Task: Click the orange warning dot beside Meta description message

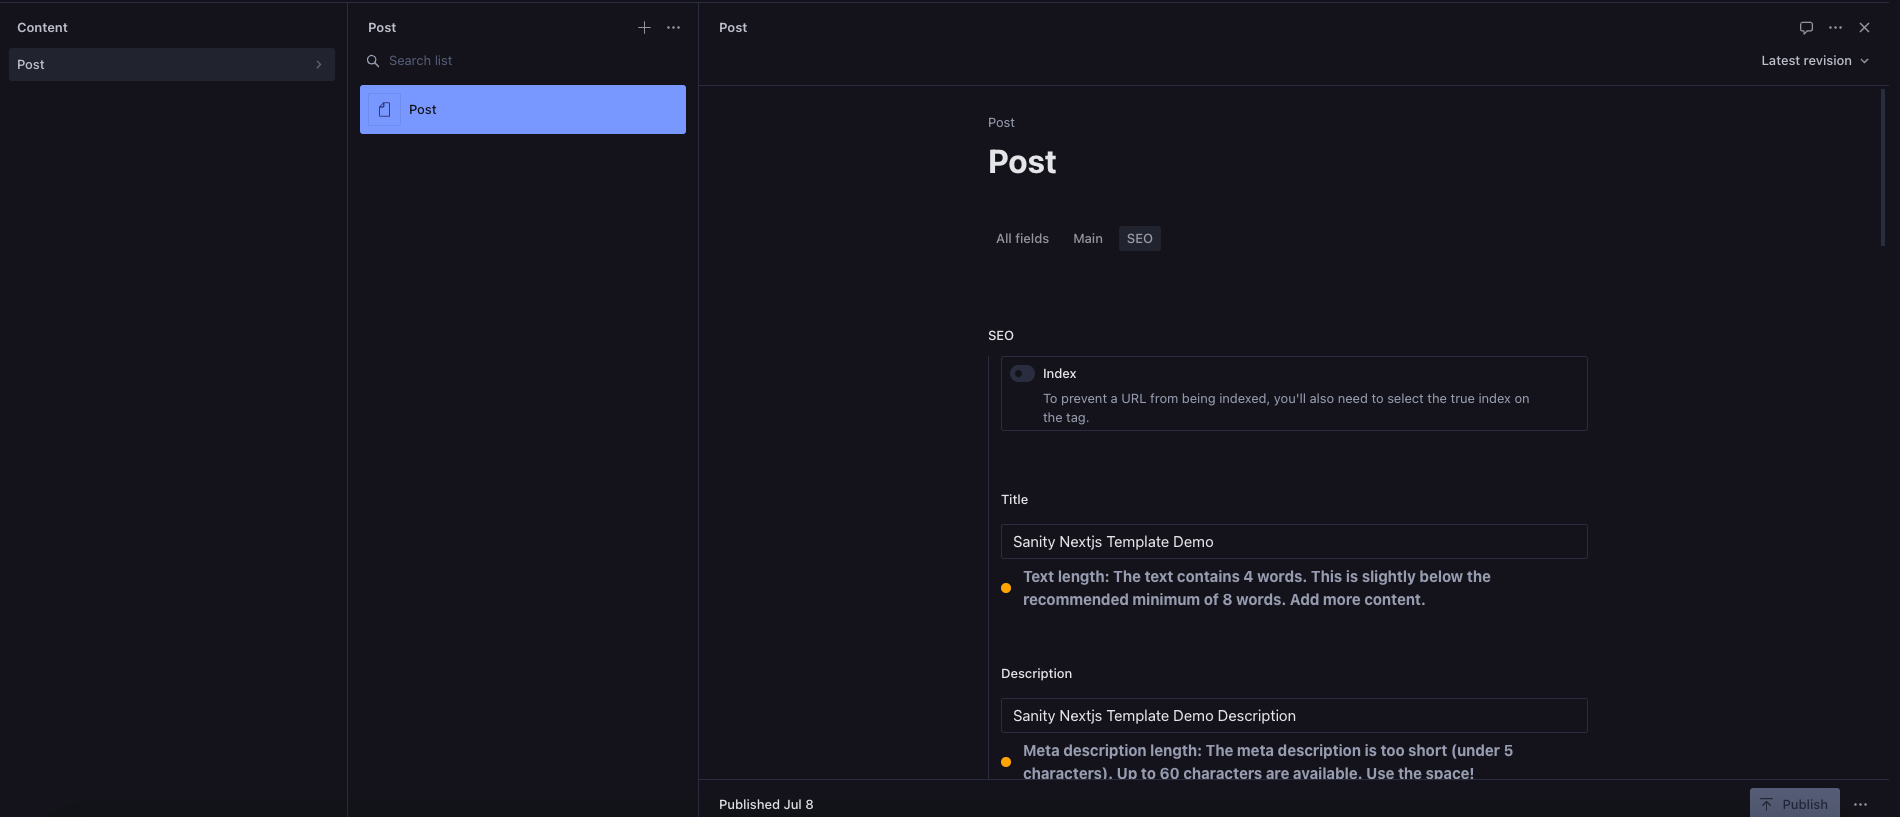Action: (1006, 762)
